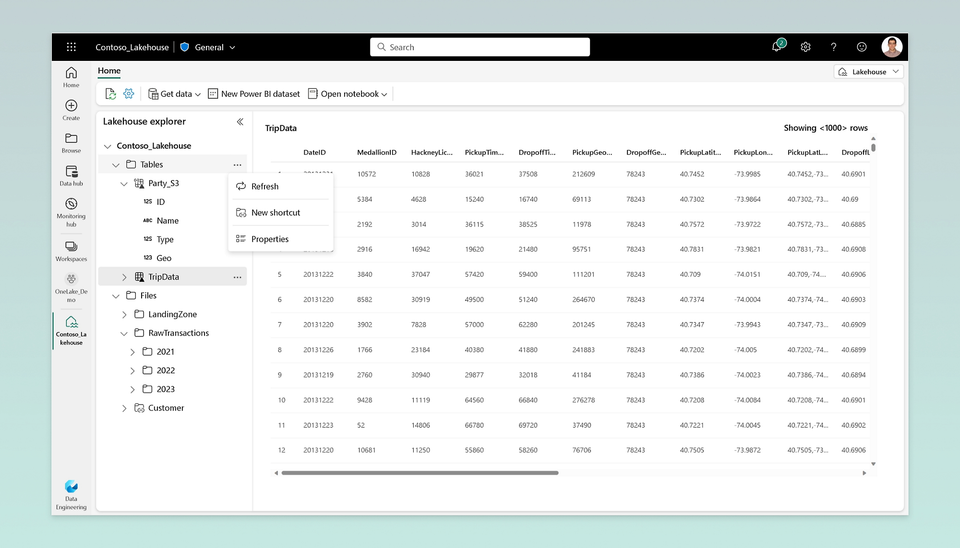This screenshot has height=548, width=960.
Task: Open OneLake_Demo workspace icon
Action: point(71,288)
